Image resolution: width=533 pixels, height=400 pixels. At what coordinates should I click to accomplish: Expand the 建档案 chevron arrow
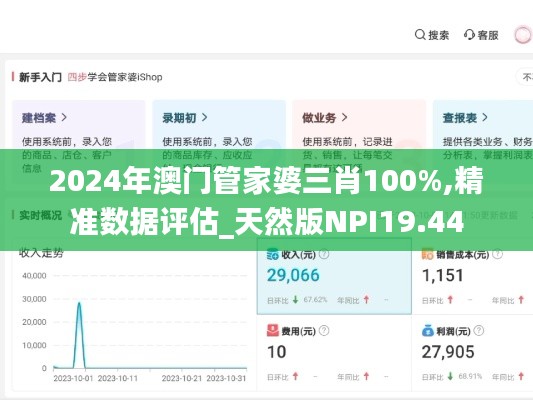[x=64, y=118]
